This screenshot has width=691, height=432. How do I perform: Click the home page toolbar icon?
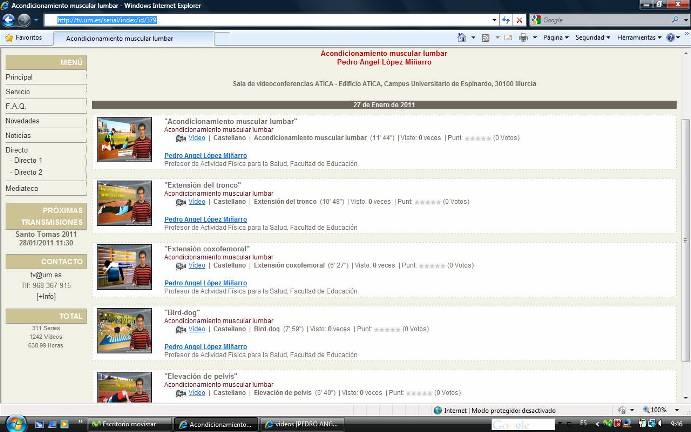462,38
